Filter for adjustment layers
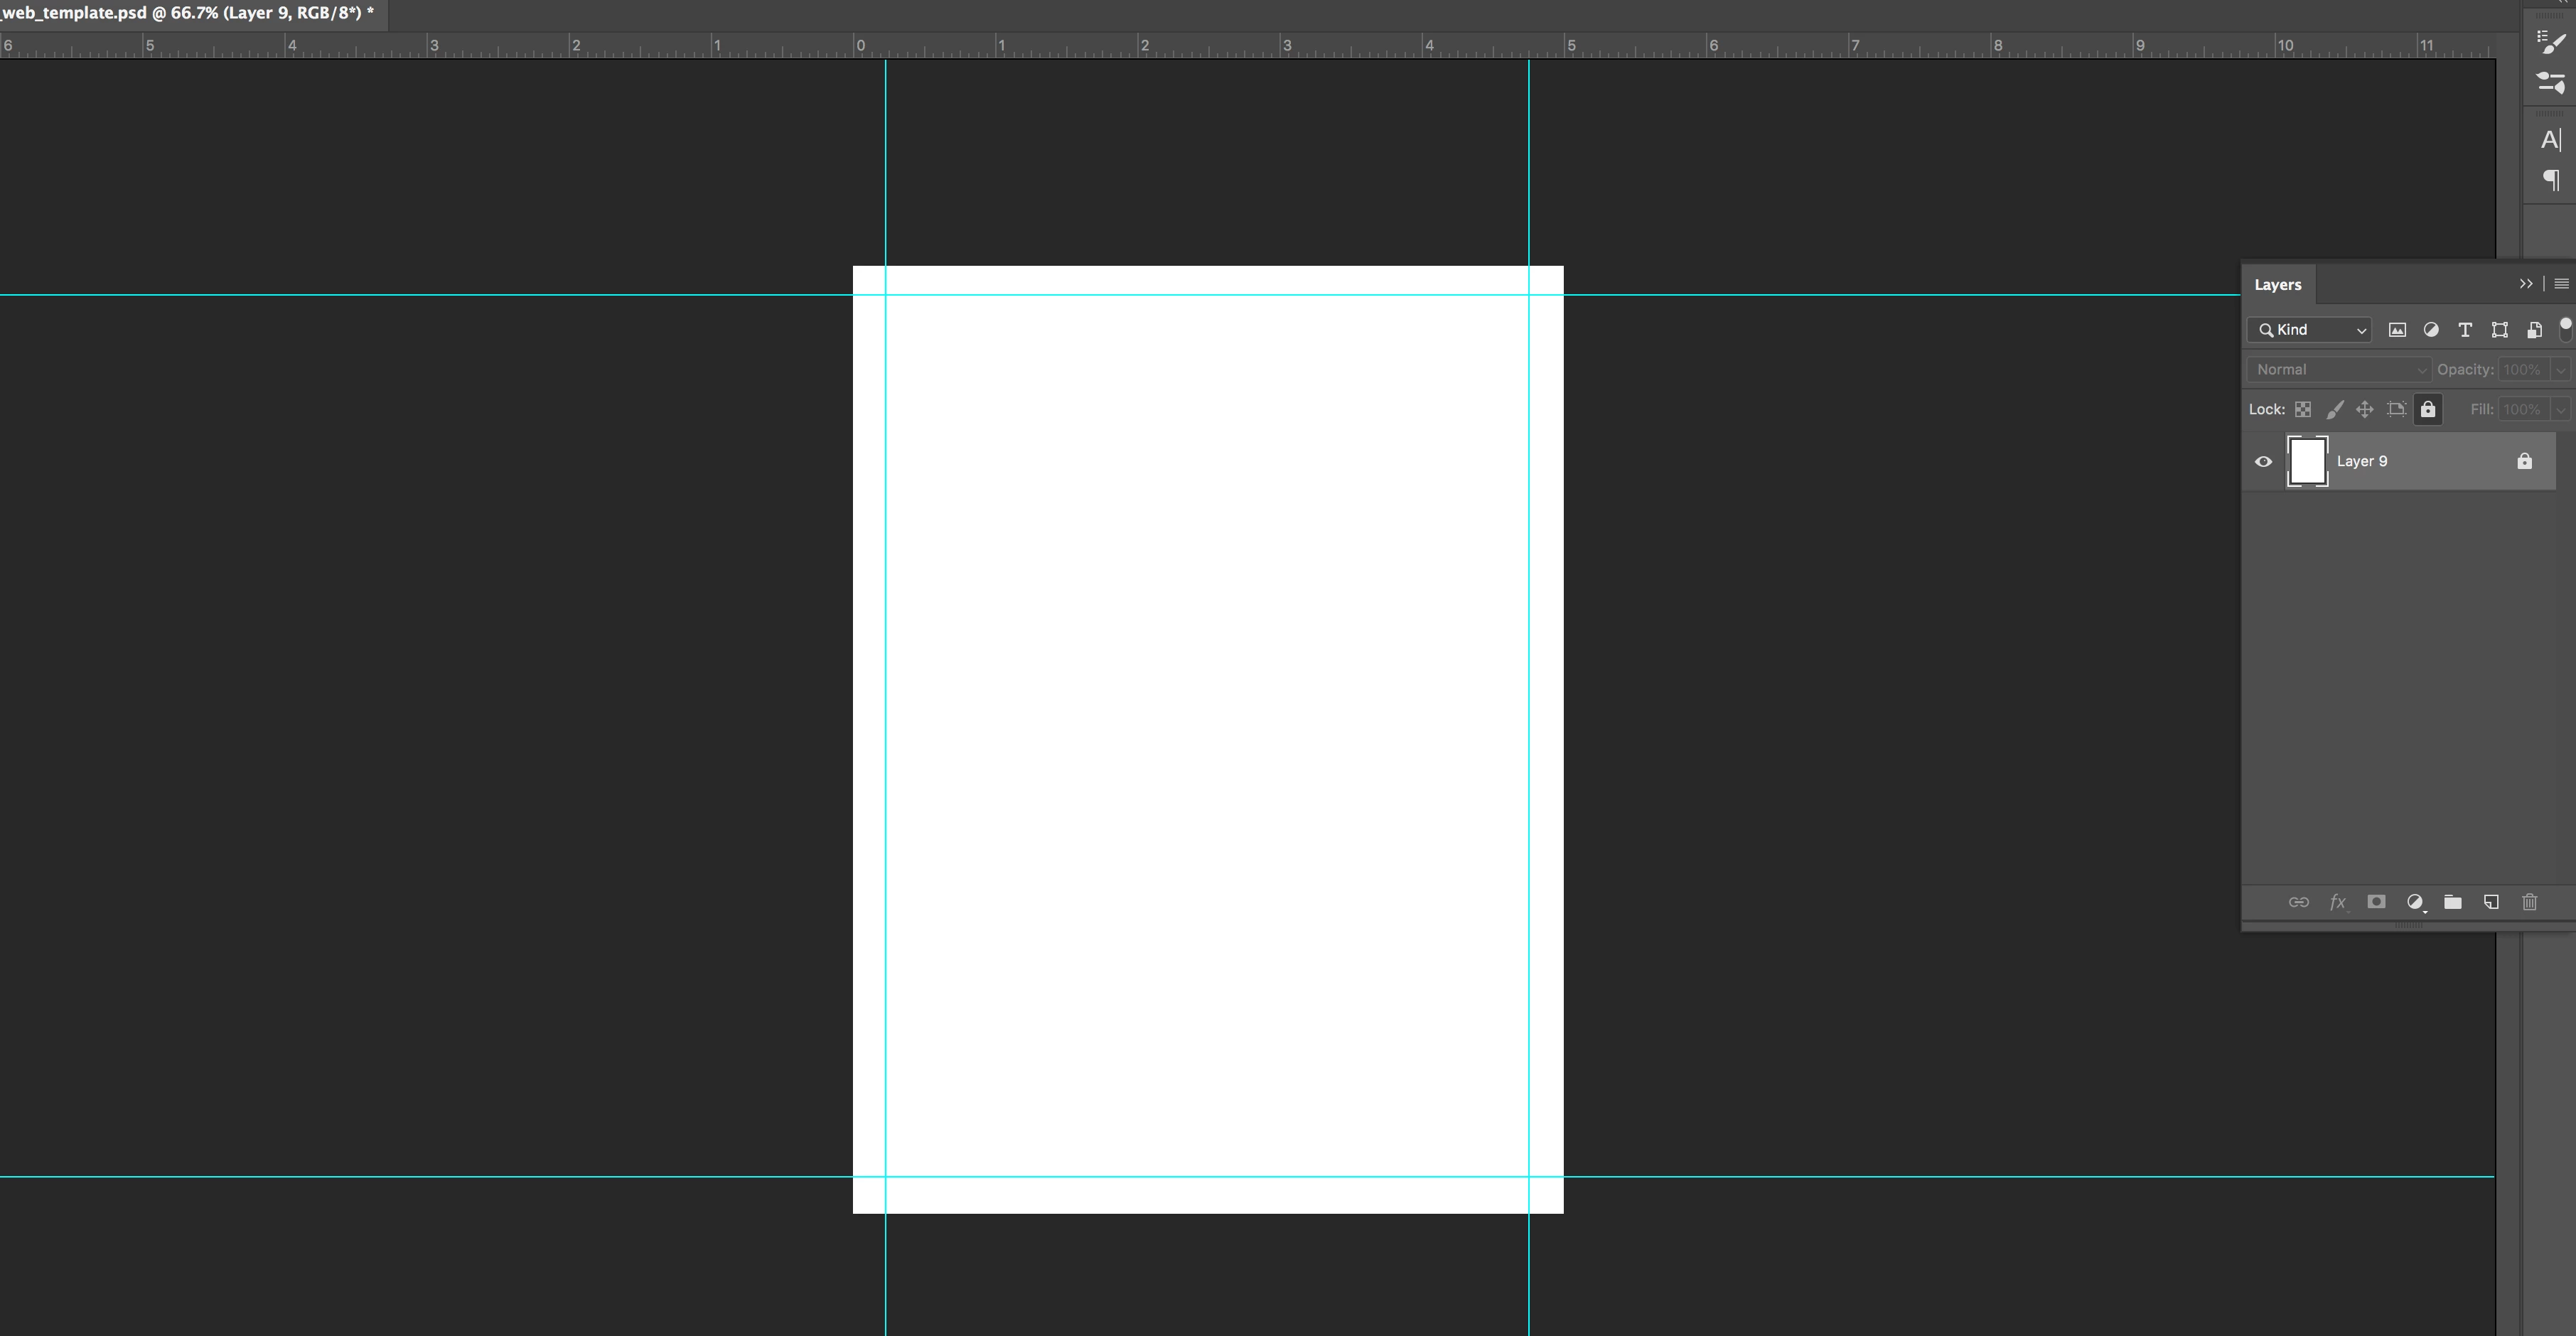 2431,330
